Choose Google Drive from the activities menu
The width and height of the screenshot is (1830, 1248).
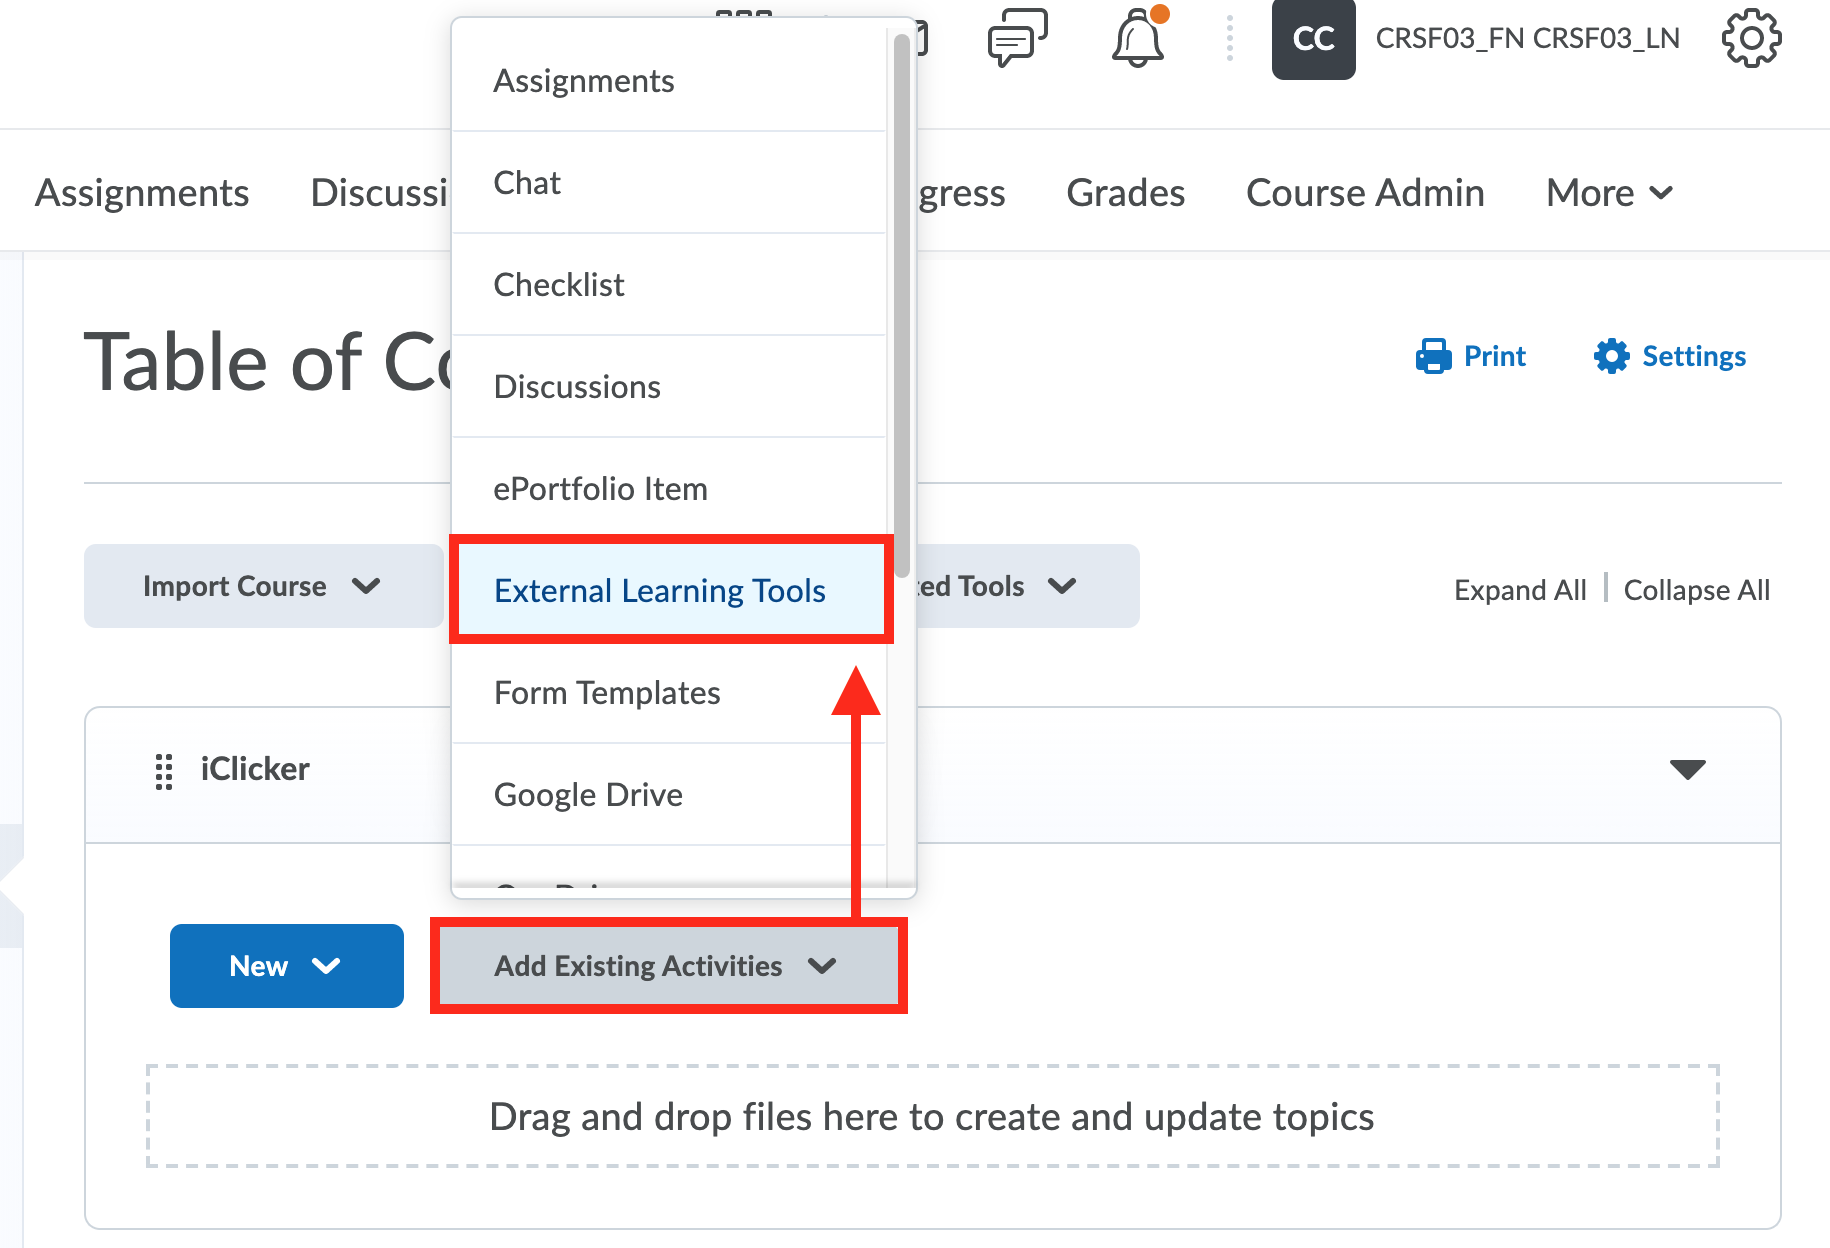click(588, 794)
